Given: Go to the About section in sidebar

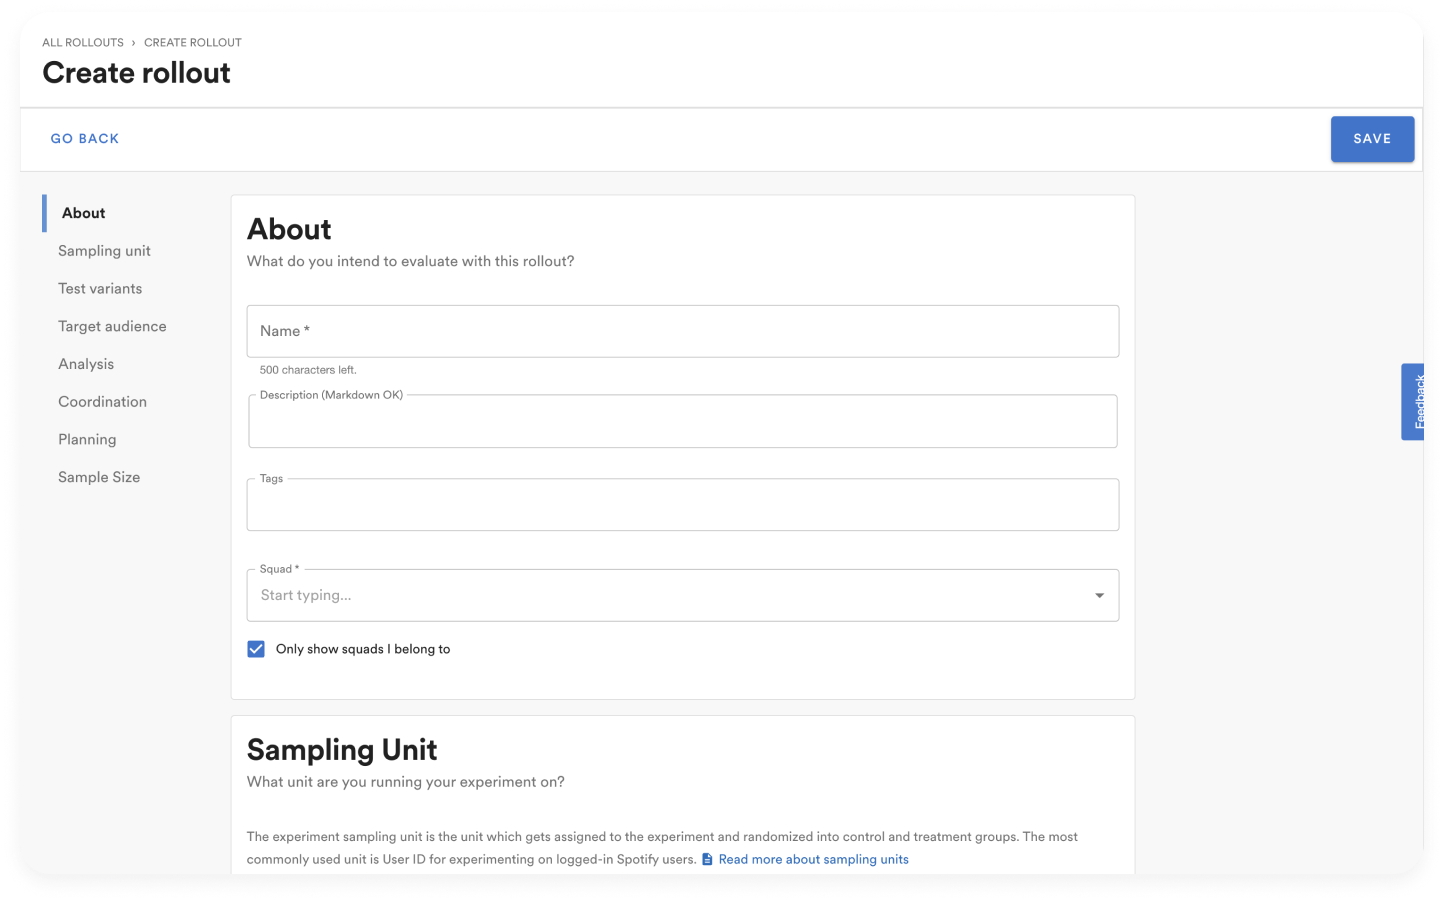Looking at the screenshot, I should click(84, 213).
